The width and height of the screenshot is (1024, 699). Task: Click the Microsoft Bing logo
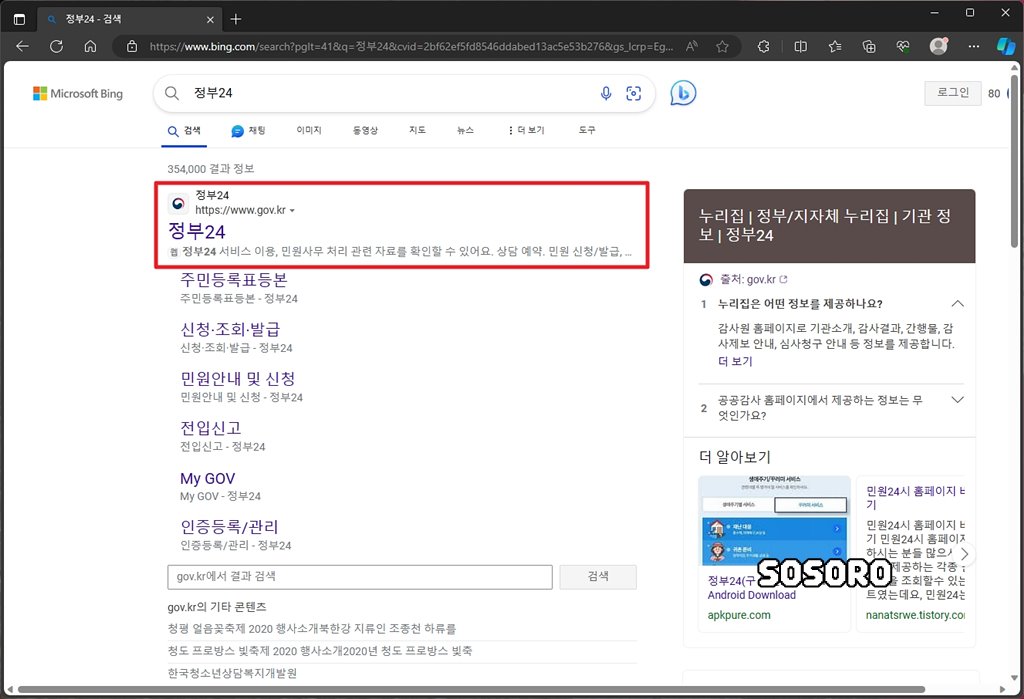coord(78,93)
